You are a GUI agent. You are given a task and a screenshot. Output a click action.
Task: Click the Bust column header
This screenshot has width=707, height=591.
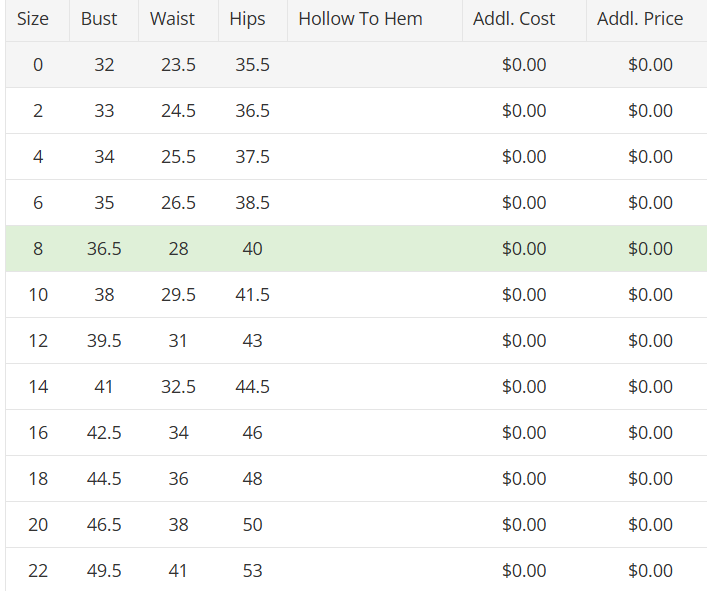tap(99, 19)
